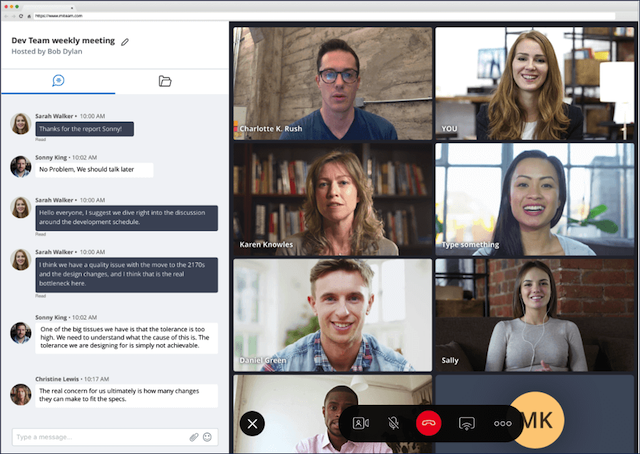
Task: Click the 'Hello everyone, I suggest we dive' message
Action: [x=127, y=218]
